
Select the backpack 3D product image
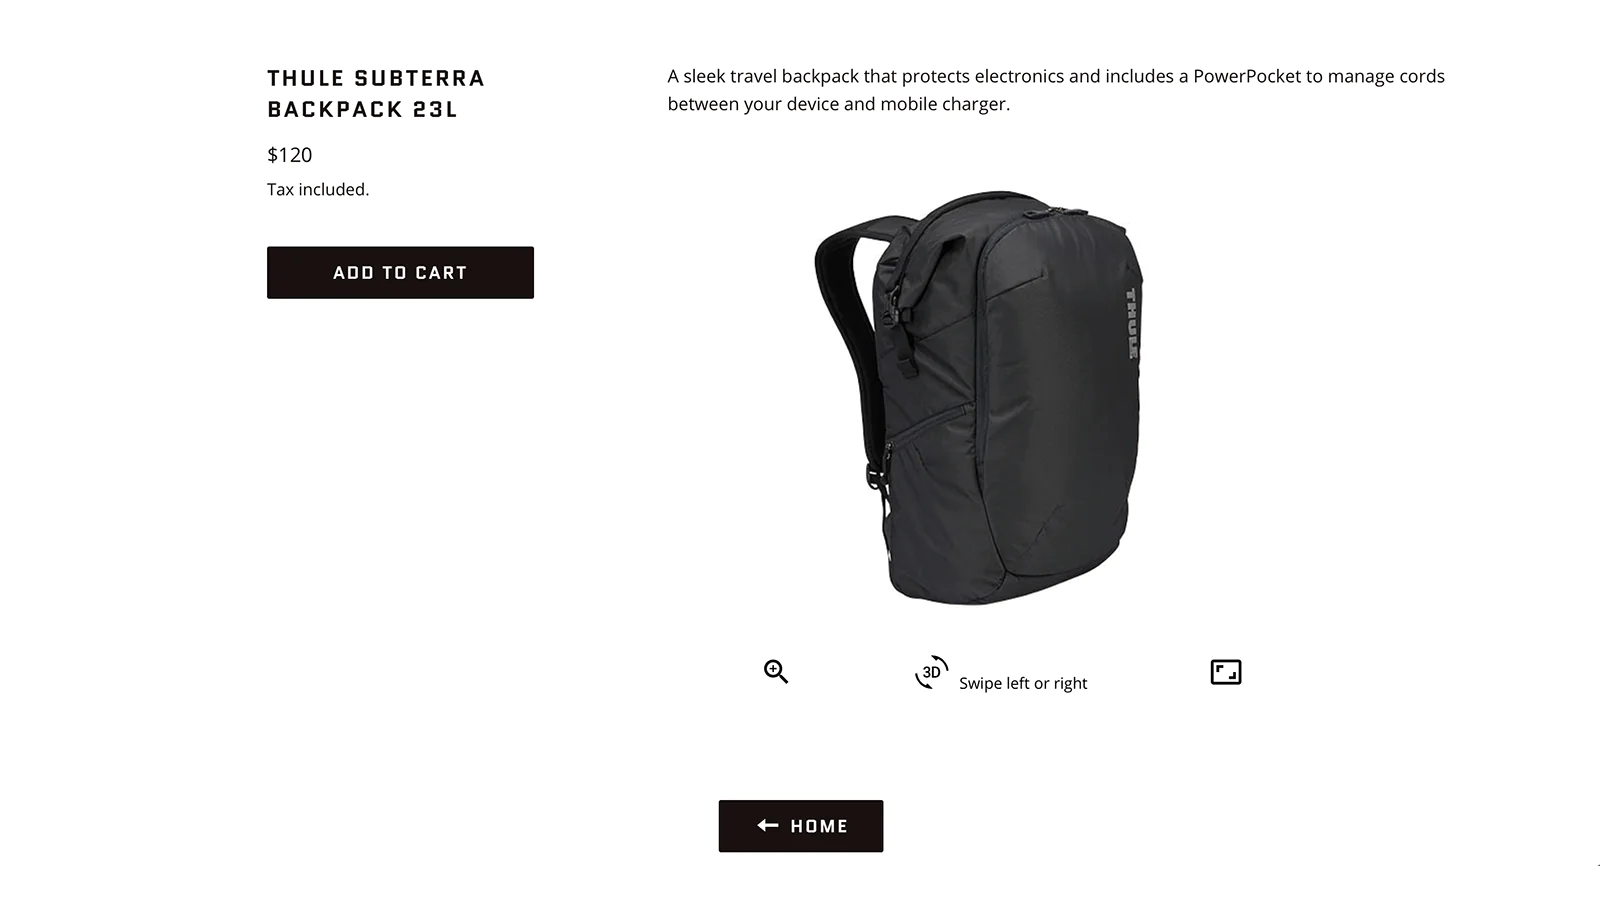point(978,397)
